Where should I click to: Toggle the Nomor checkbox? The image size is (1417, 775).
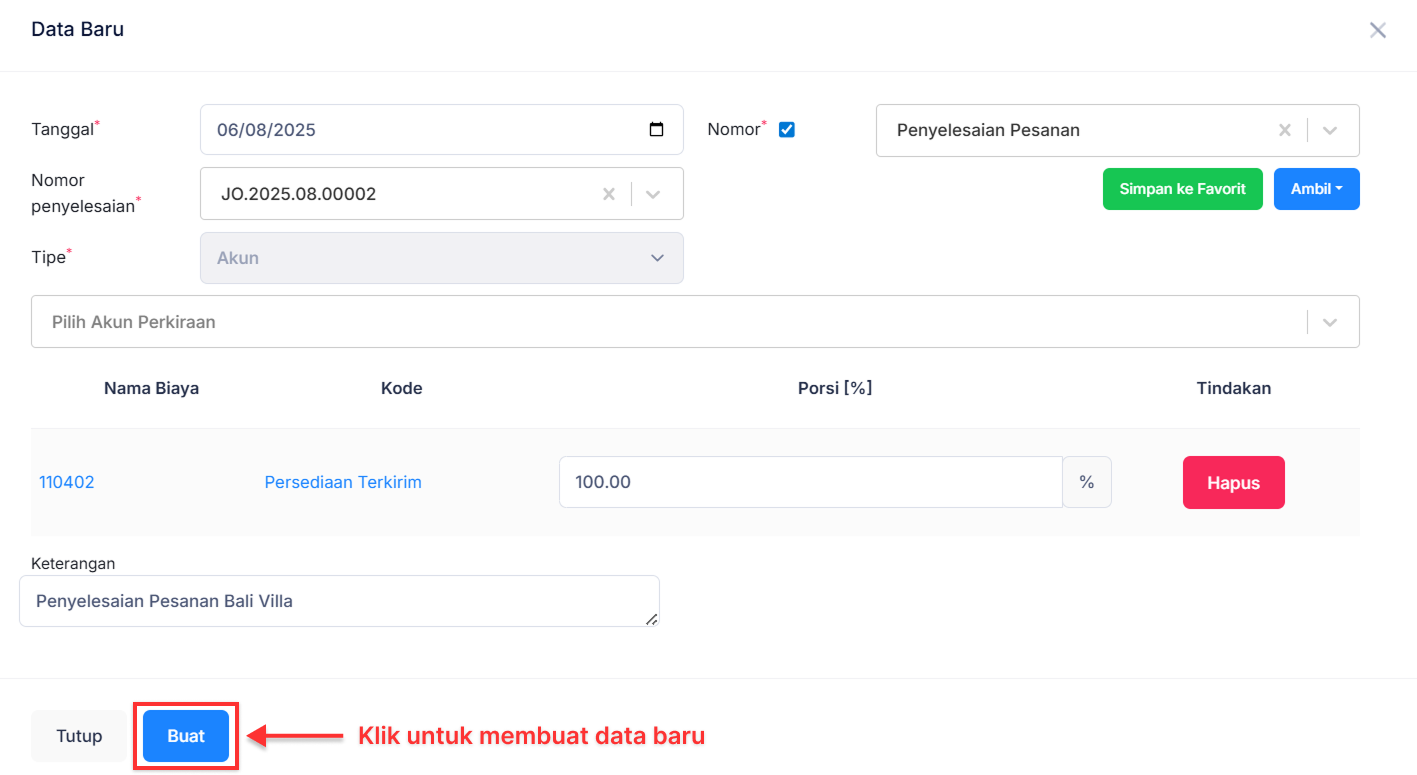point(787,128)
